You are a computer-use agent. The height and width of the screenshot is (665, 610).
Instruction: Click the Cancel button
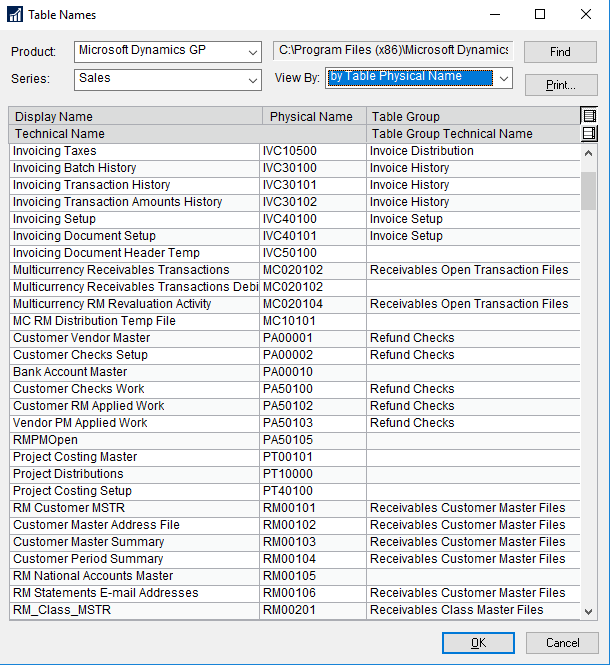click(x=563, y=642)
